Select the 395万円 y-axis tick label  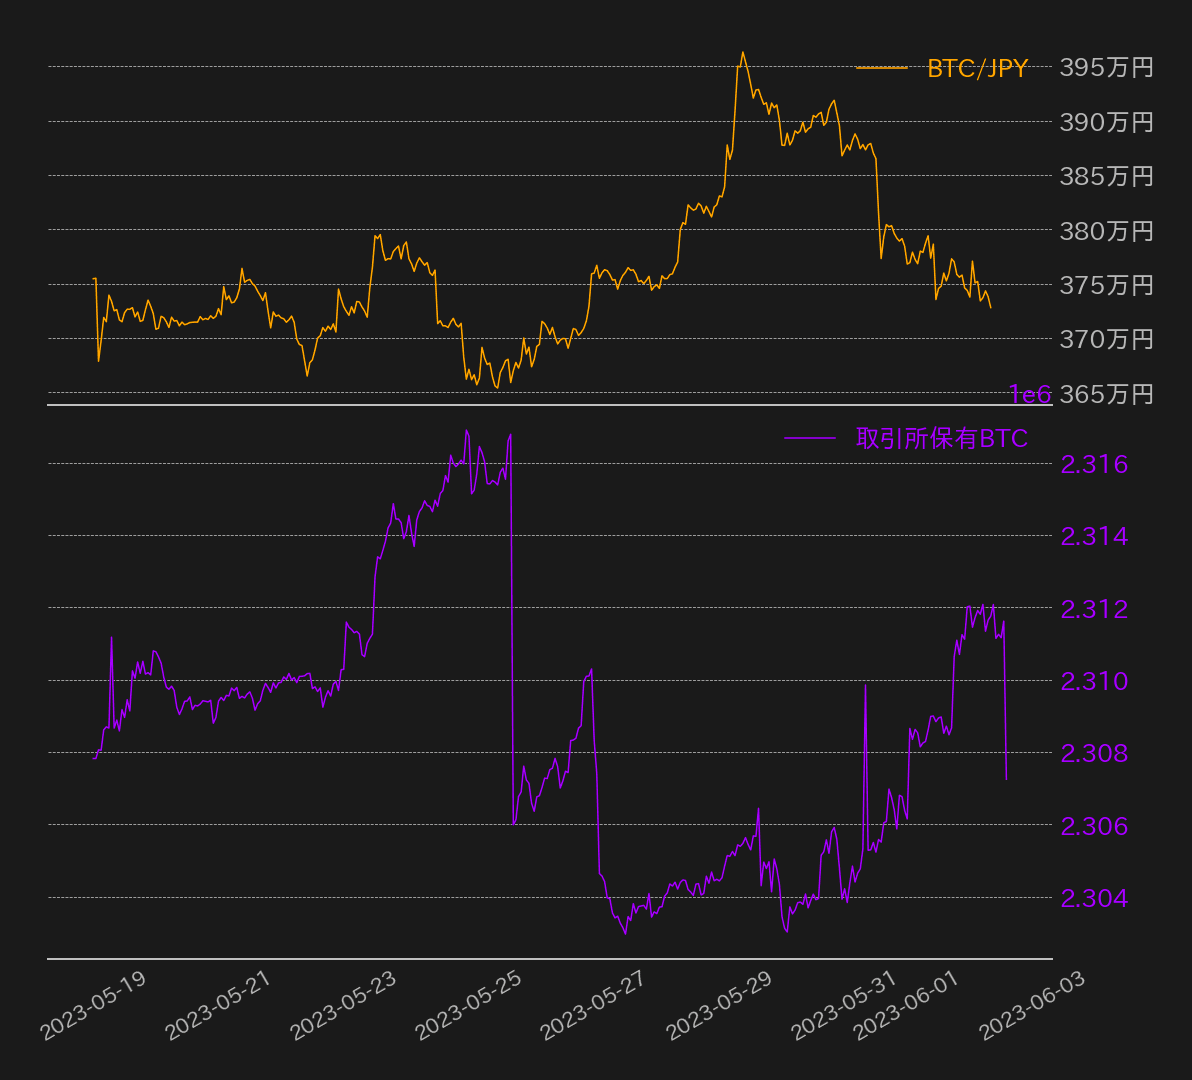point(1106,67)
